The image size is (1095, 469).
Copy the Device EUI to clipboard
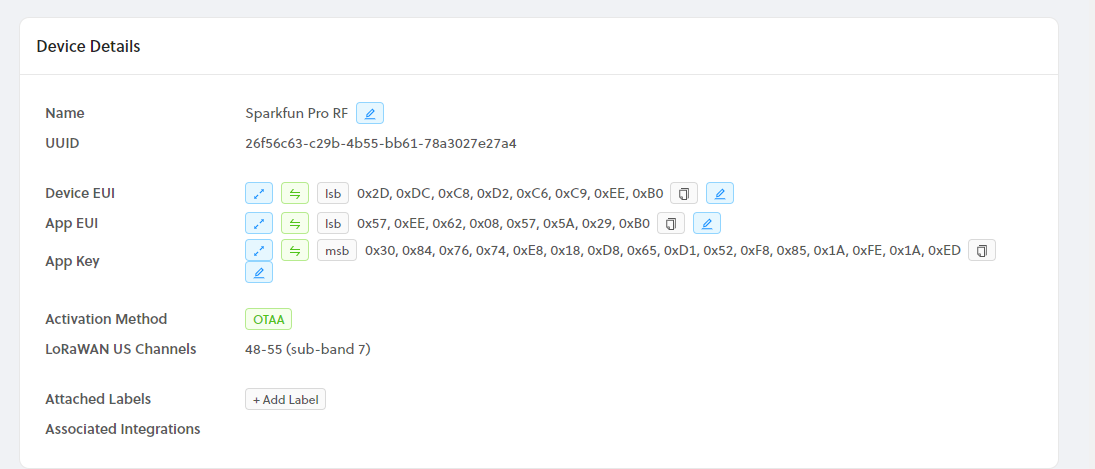click(x=684, y=193)
